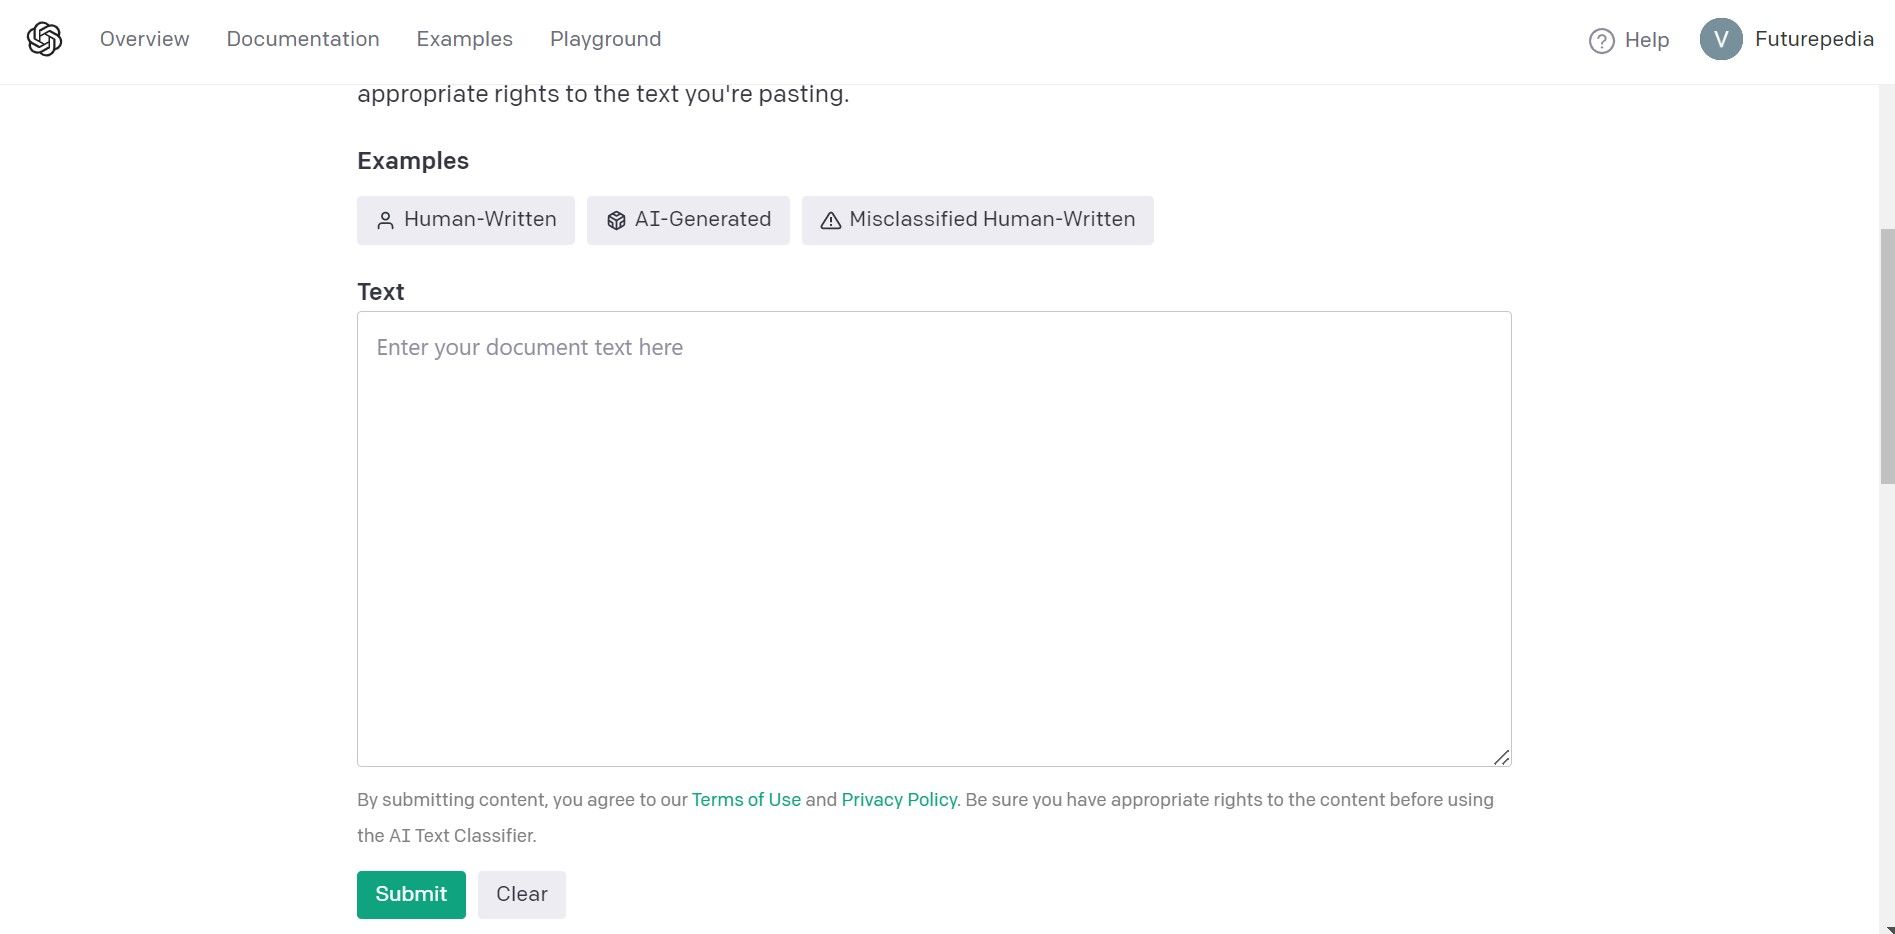Viewport: 1895px width, 934px height.
Task: Click the warning triangle on Misclassified Human-Written
Action: tap(830, 220)
